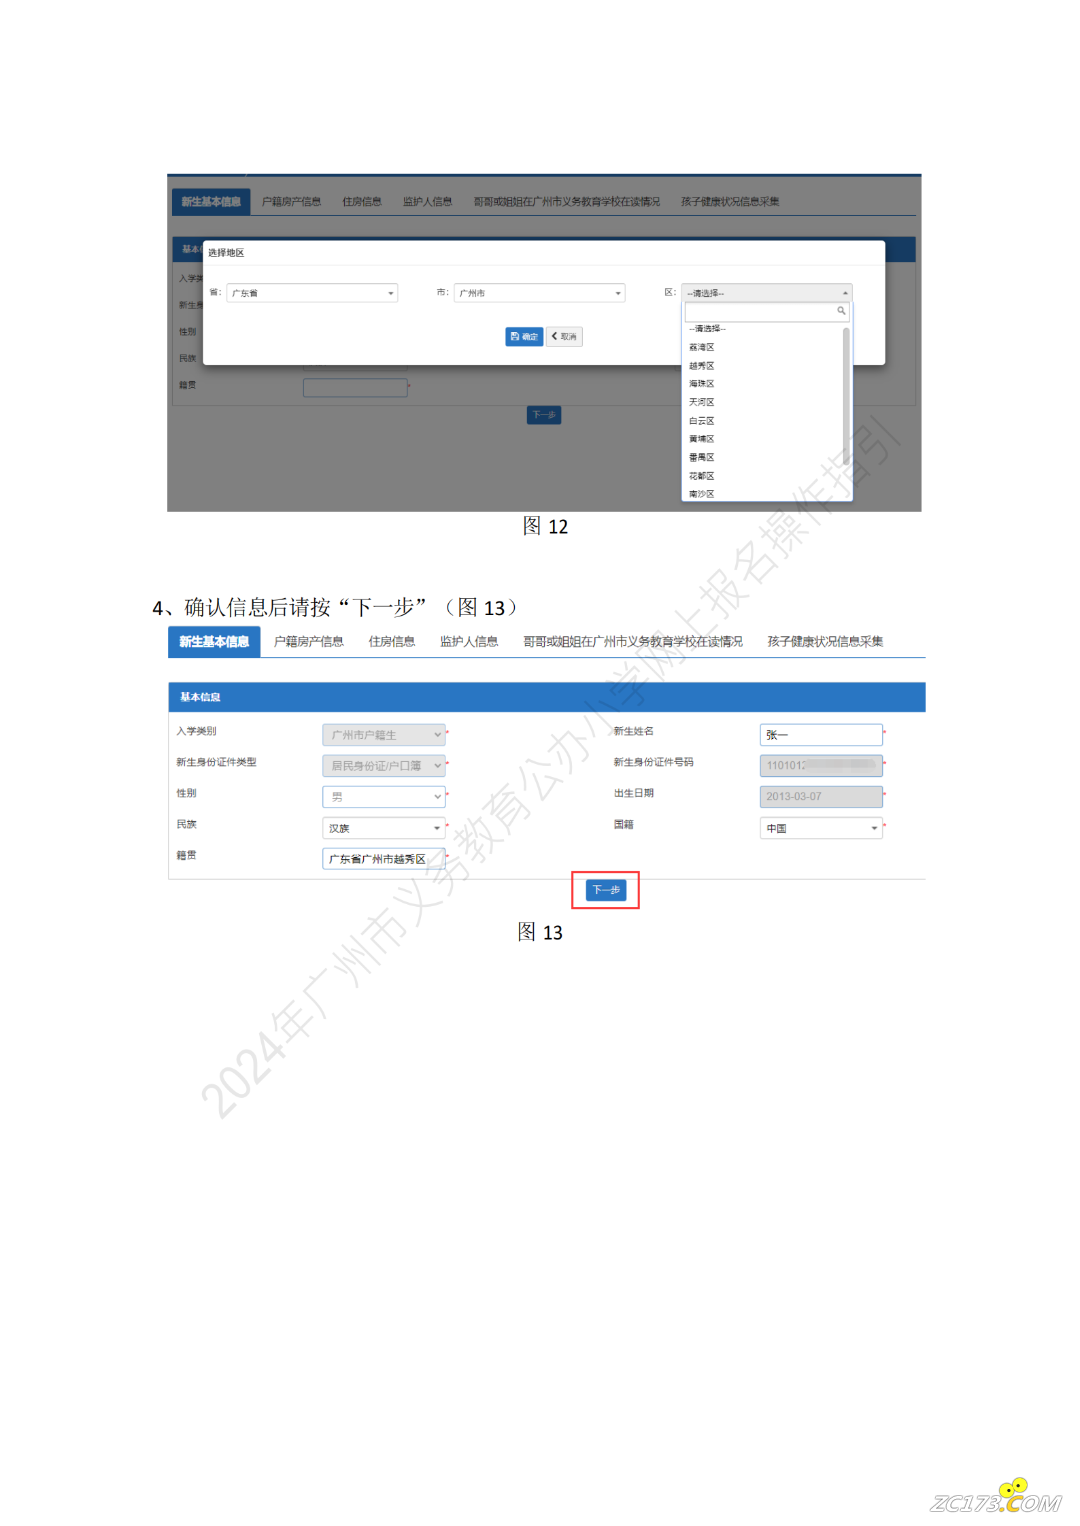This screenshot has height=1526, width=1080.
Task: Click the 选择地区 dialog title
Action: click(x=226, y=253)
